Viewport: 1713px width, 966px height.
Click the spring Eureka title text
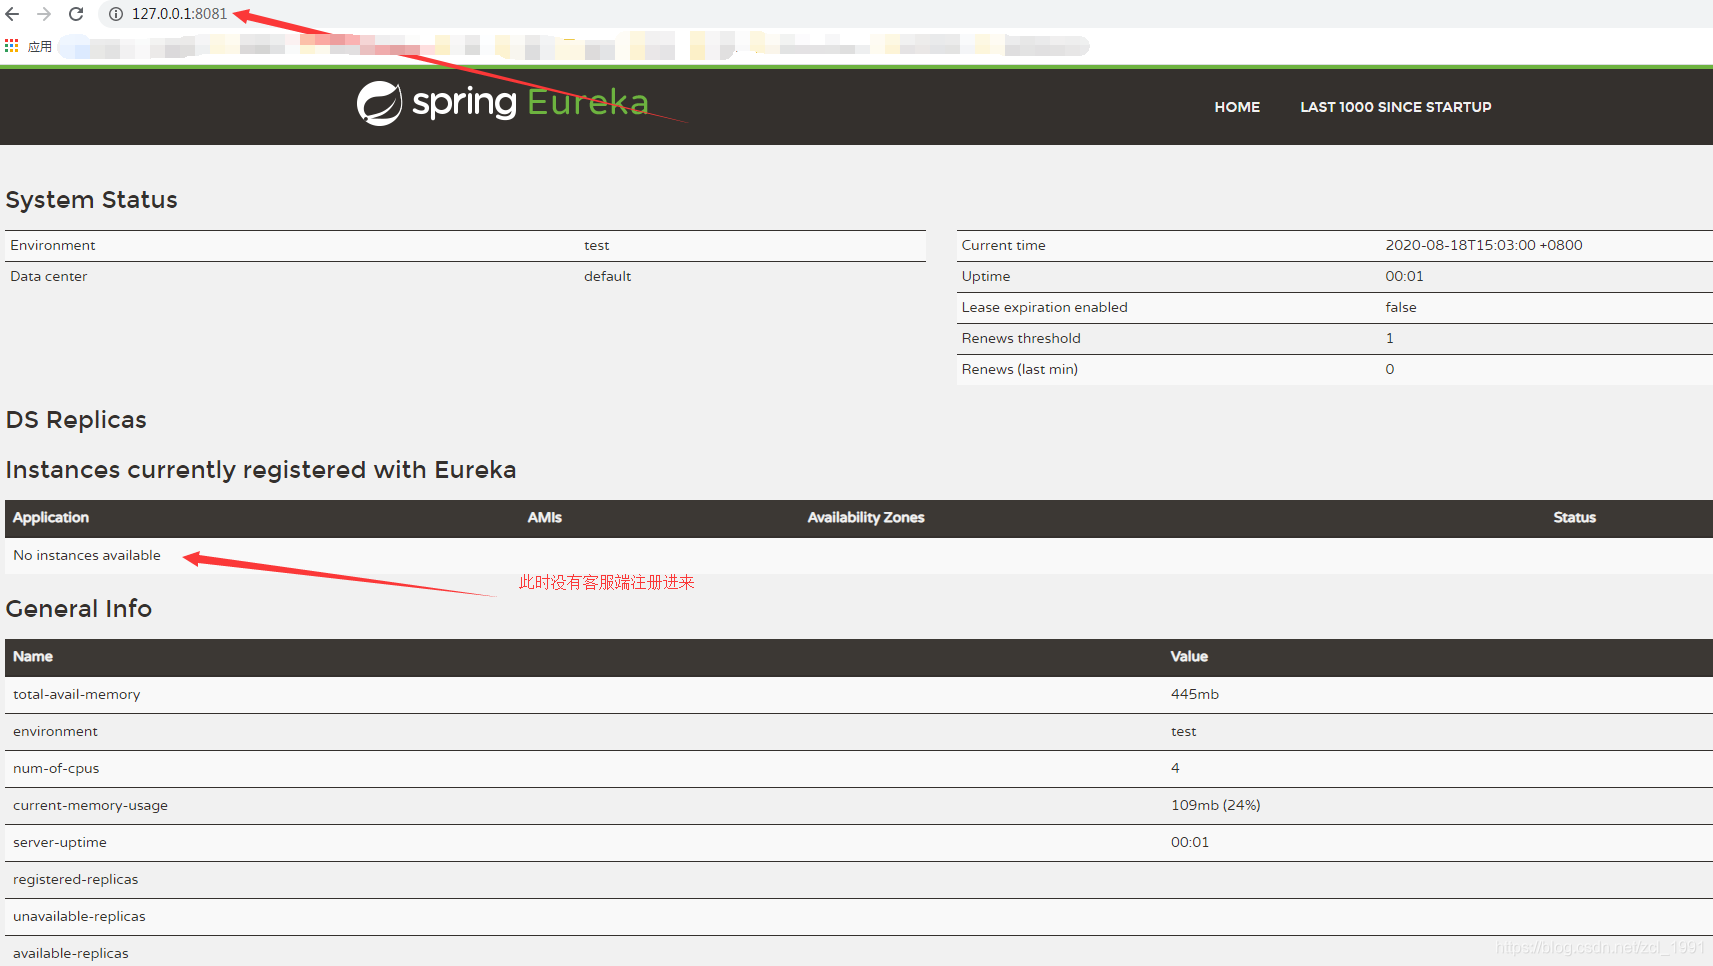point(530,102)
